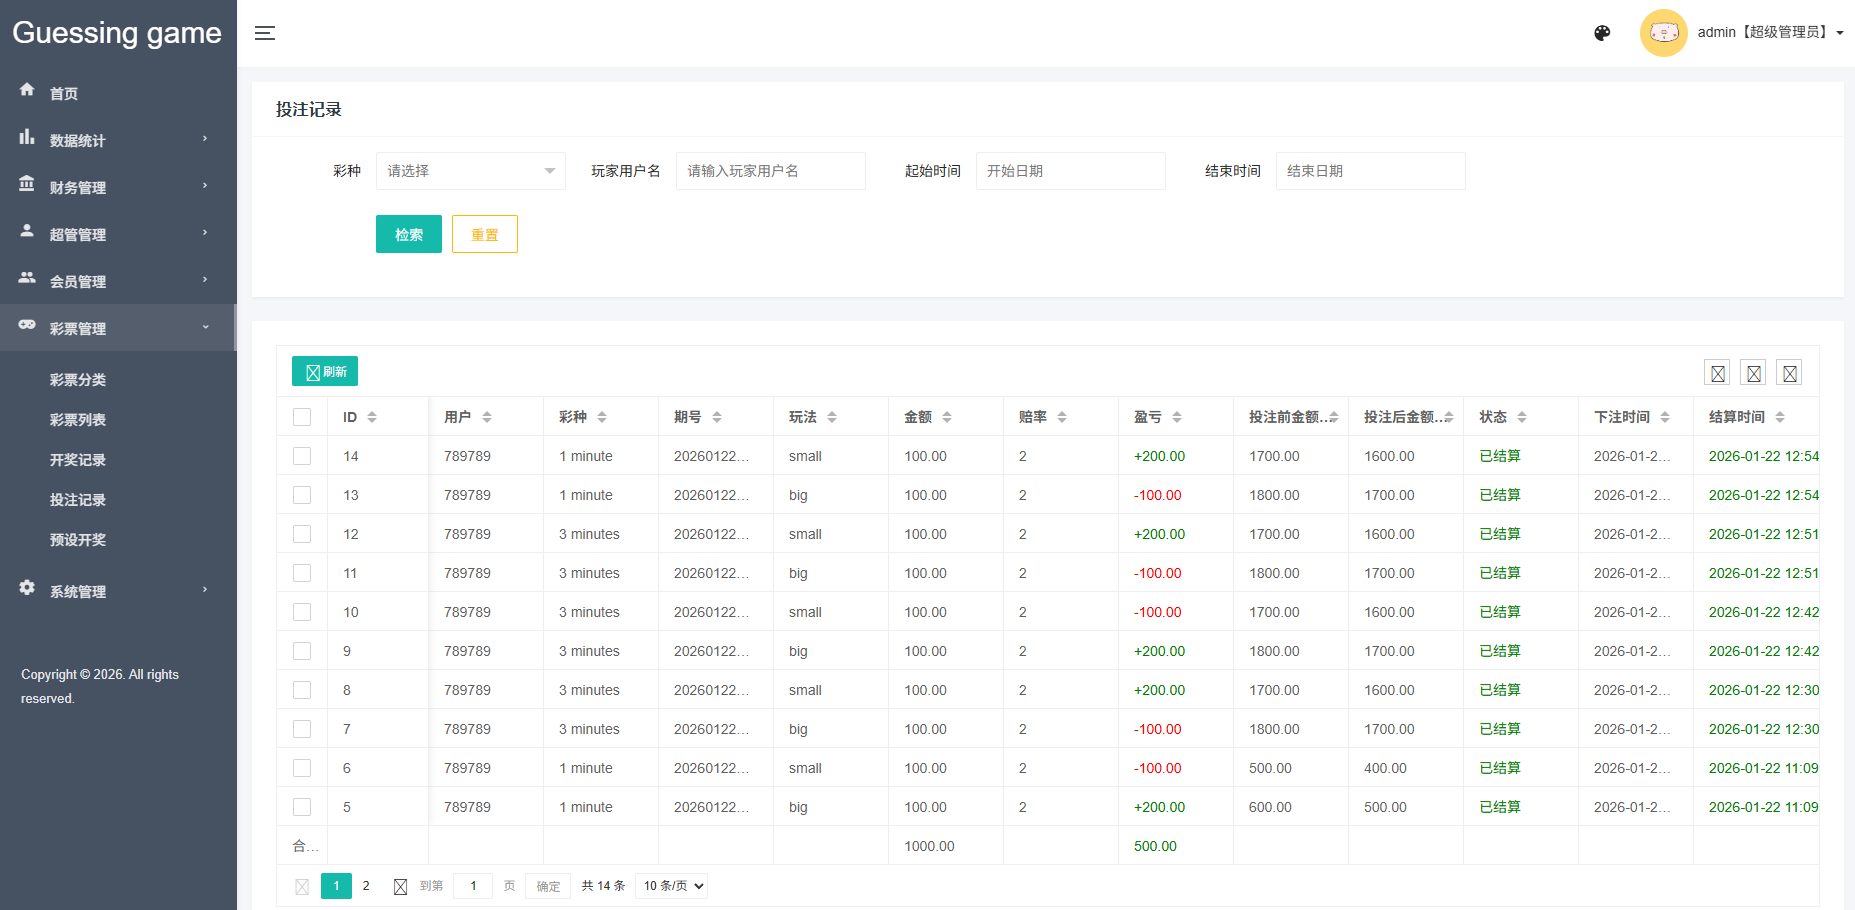Open the 彩种 lottery type dropdown

(470, 171)
